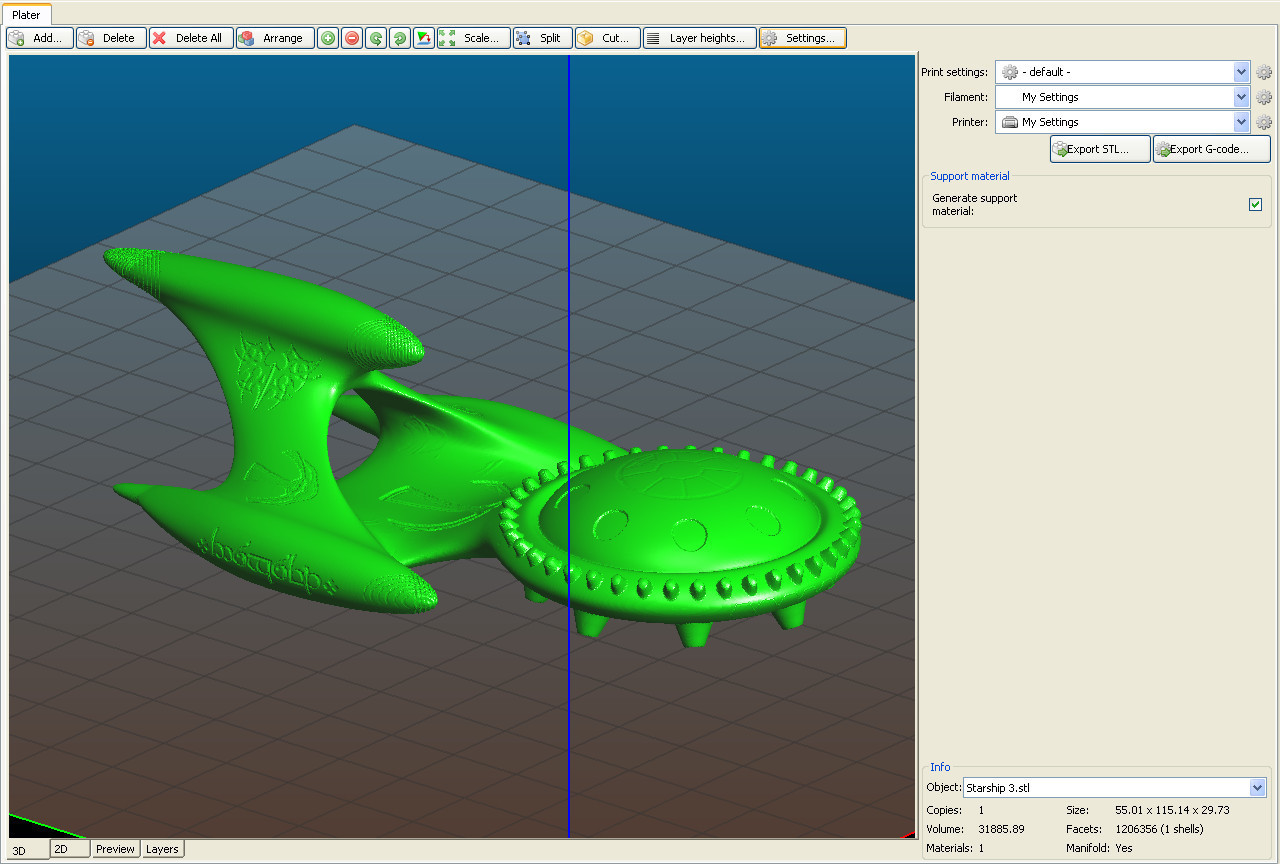The image size is (1280, 864).
Task: Open the Printer settings dropdown
Action: [x=1240, y=121]
